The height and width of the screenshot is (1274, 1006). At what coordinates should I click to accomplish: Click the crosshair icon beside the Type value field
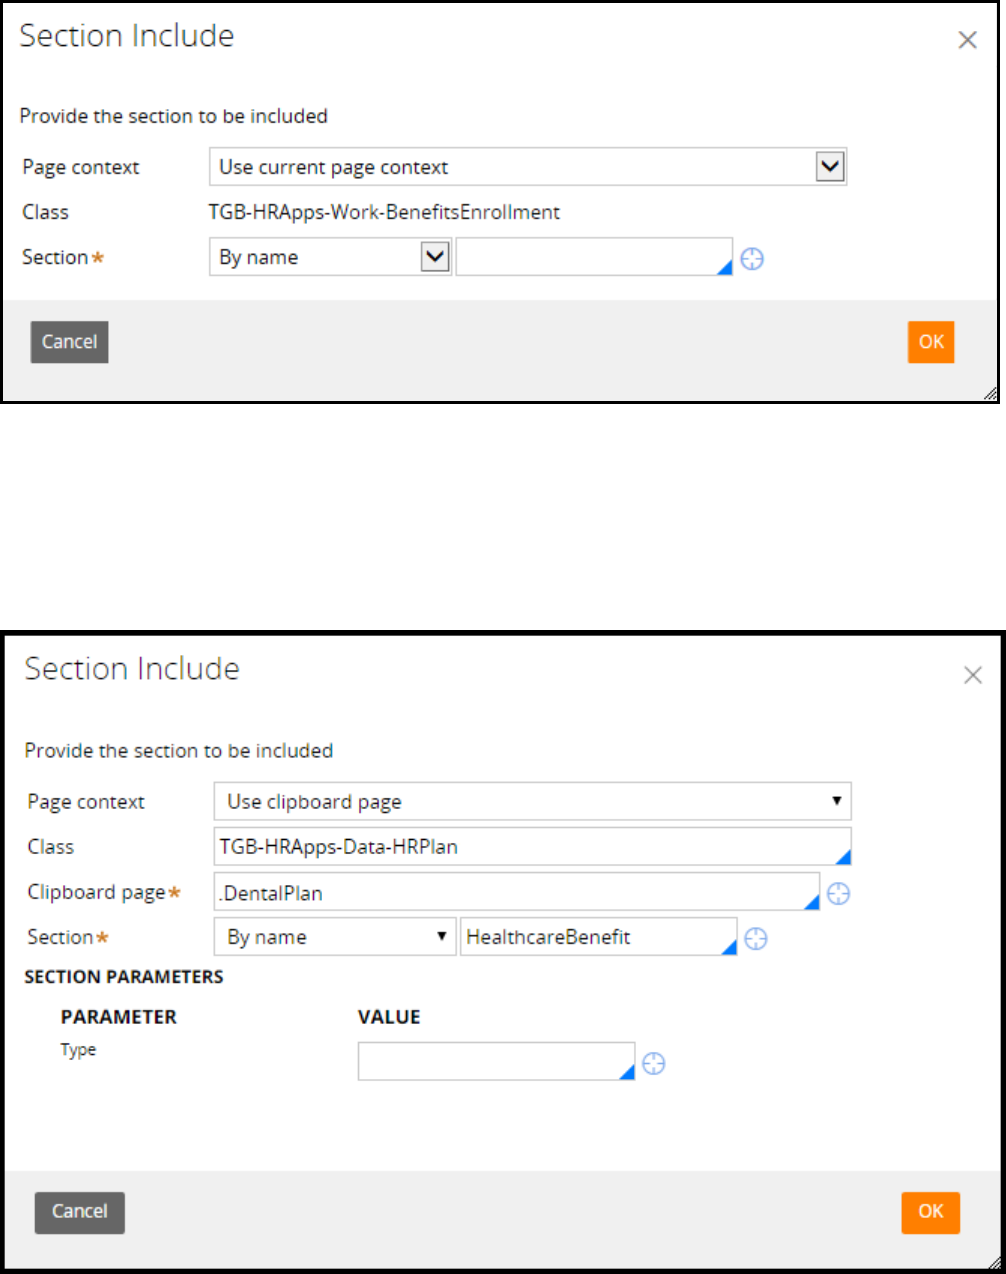click(653, 1063)
